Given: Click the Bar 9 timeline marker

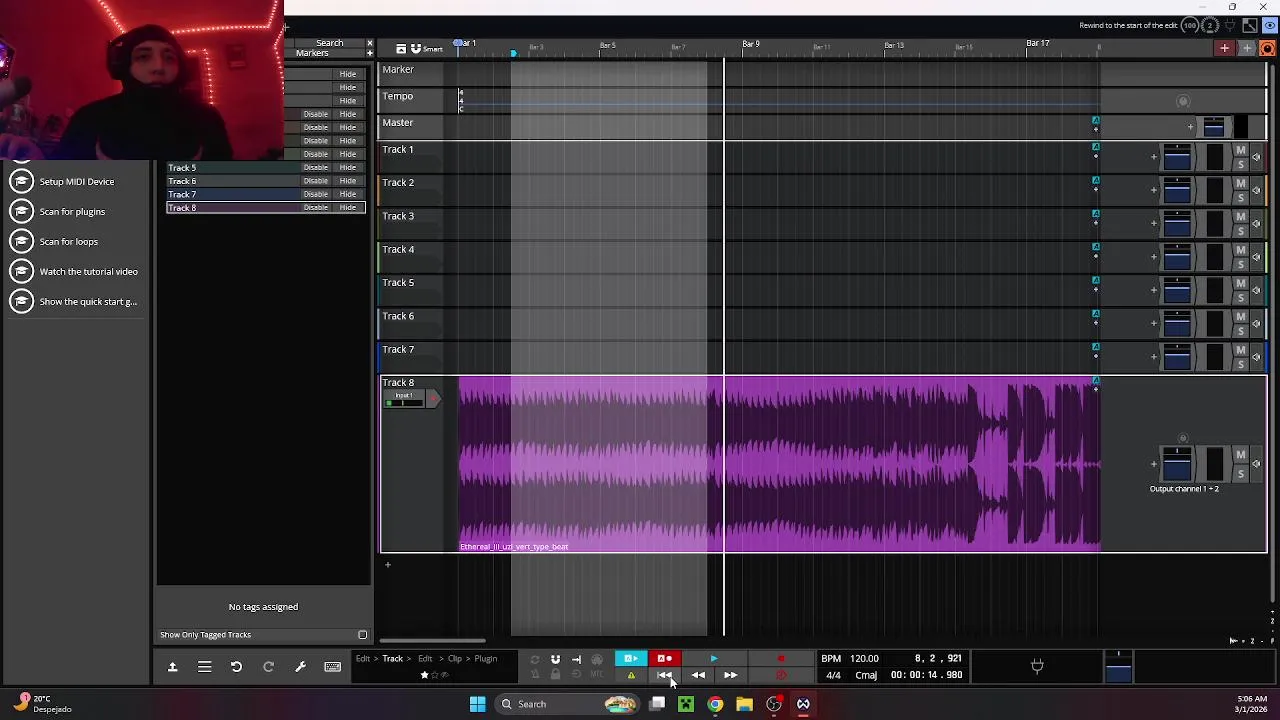Looking at the screenshot, I should tap(751, 44).
